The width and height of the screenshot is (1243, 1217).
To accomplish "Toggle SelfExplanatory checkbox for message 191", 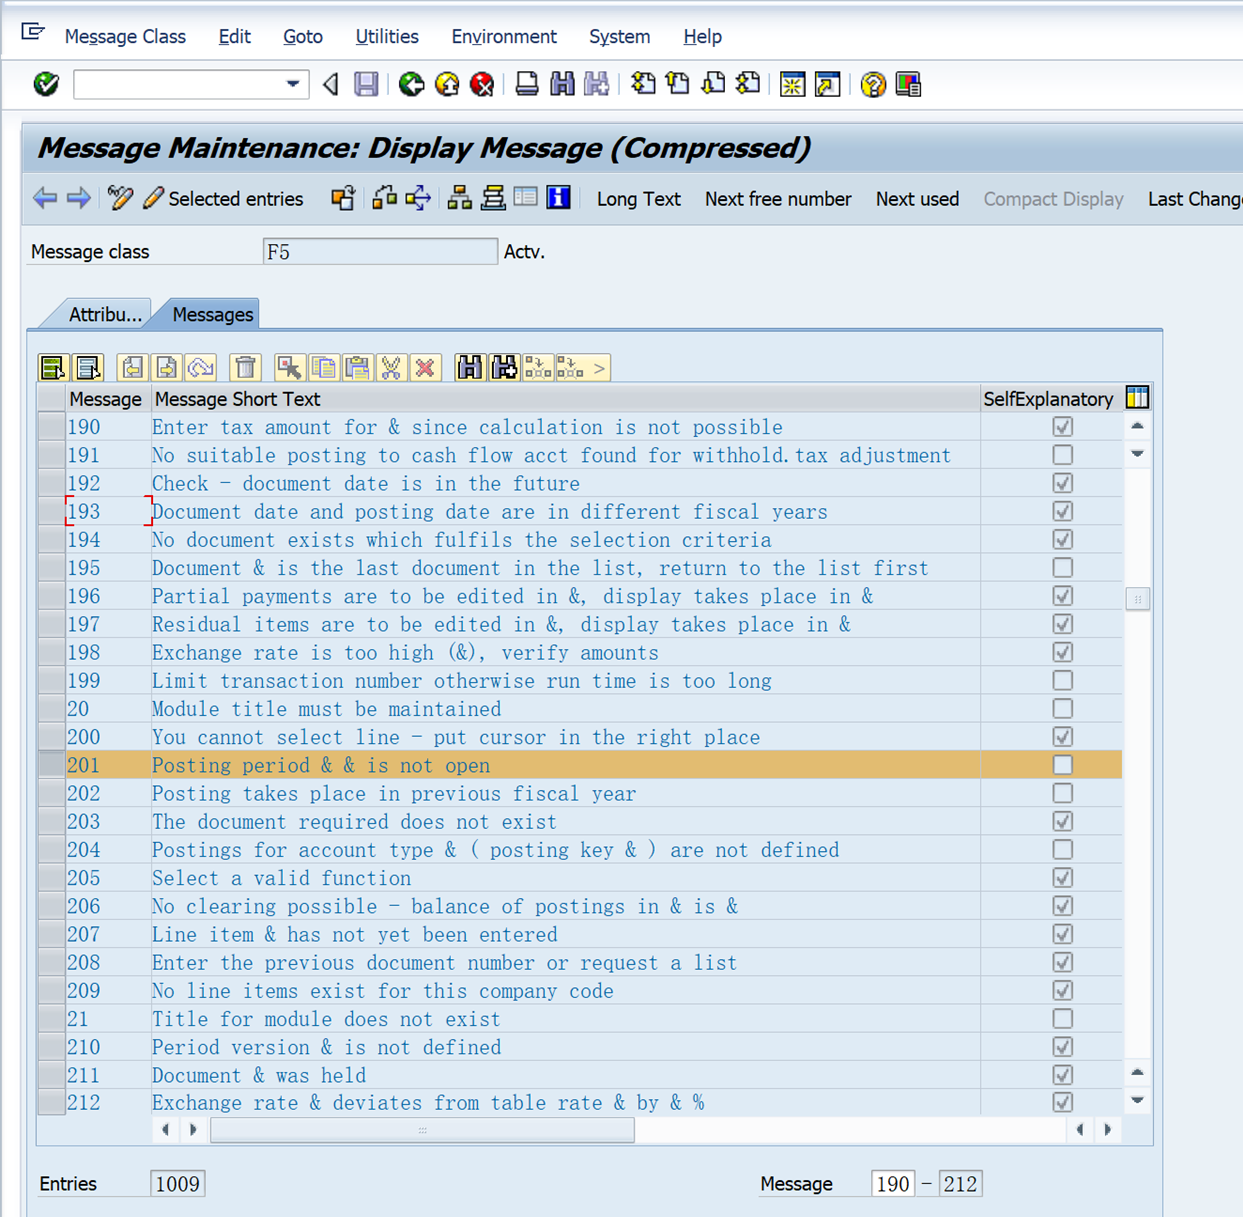I will pyautogui.click(x=1062, y=455).
